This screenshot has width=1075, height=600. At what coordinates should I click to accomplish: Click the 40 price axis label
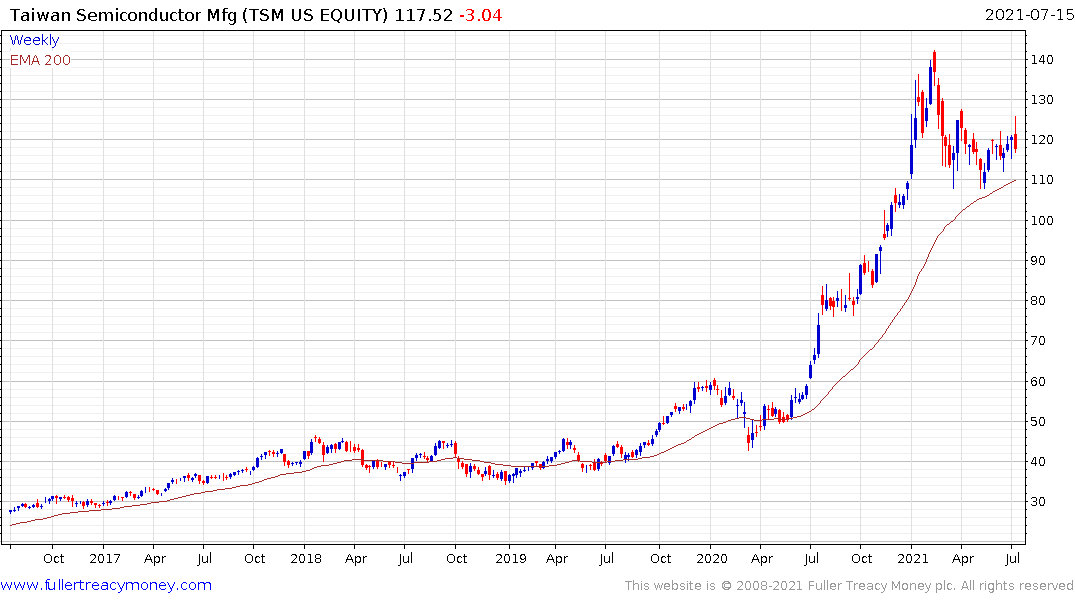1038,461
